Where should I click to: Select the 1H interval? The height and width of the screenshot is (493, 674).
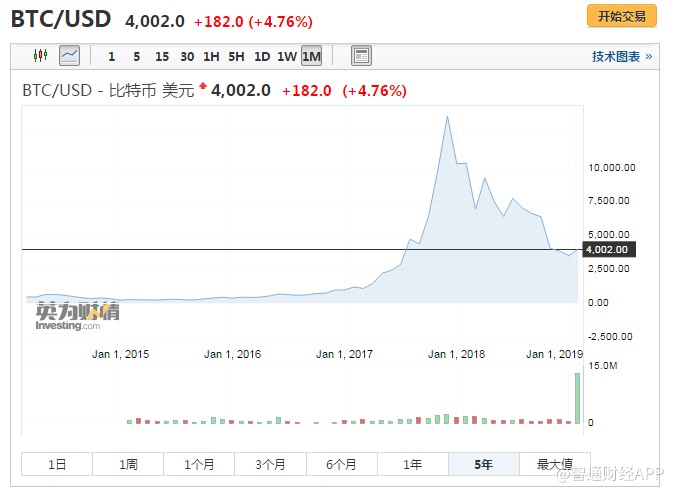pos(211,57)
